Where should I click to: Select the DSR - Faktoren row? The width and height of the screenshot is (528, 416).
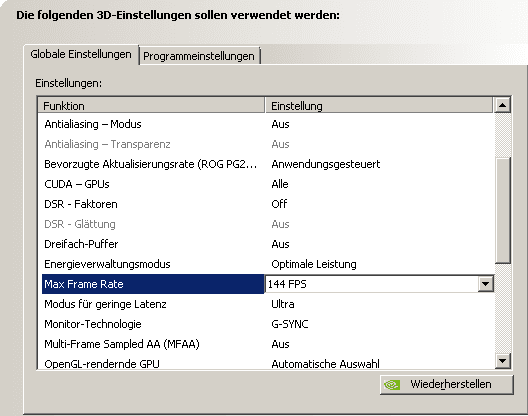(x=268, y=204)
